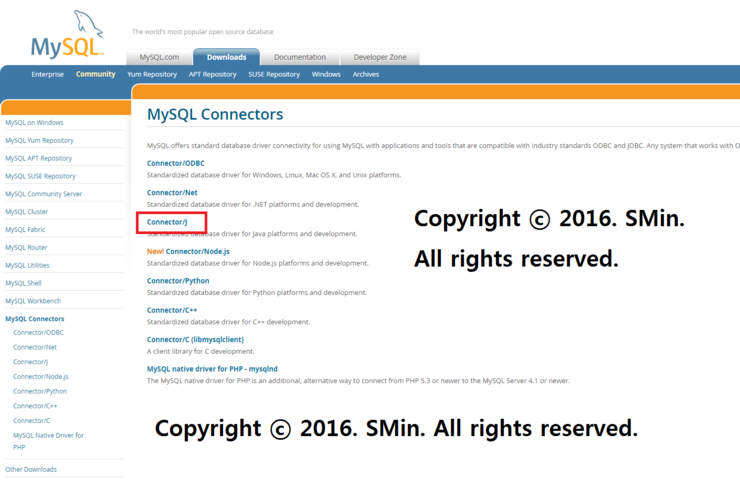Image resolution: width=740 pixels, height=487 pixels.
Task: Click description 'Standardized database driver for .NET platforms'
Action: click(253, 204)
